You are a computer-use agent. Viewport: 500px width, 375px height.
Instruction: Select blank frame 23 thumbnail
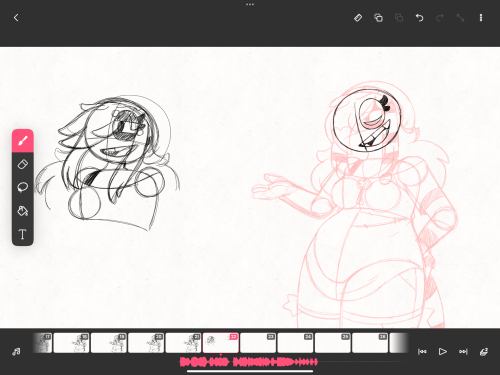coord(258,343)
